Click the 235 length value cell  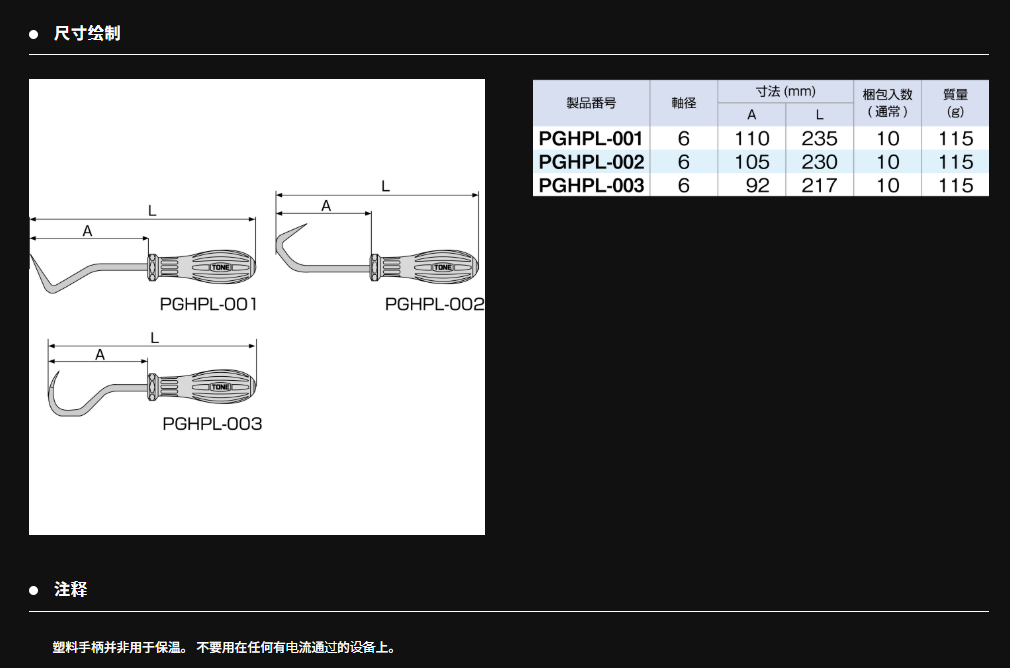click(819, 138)
